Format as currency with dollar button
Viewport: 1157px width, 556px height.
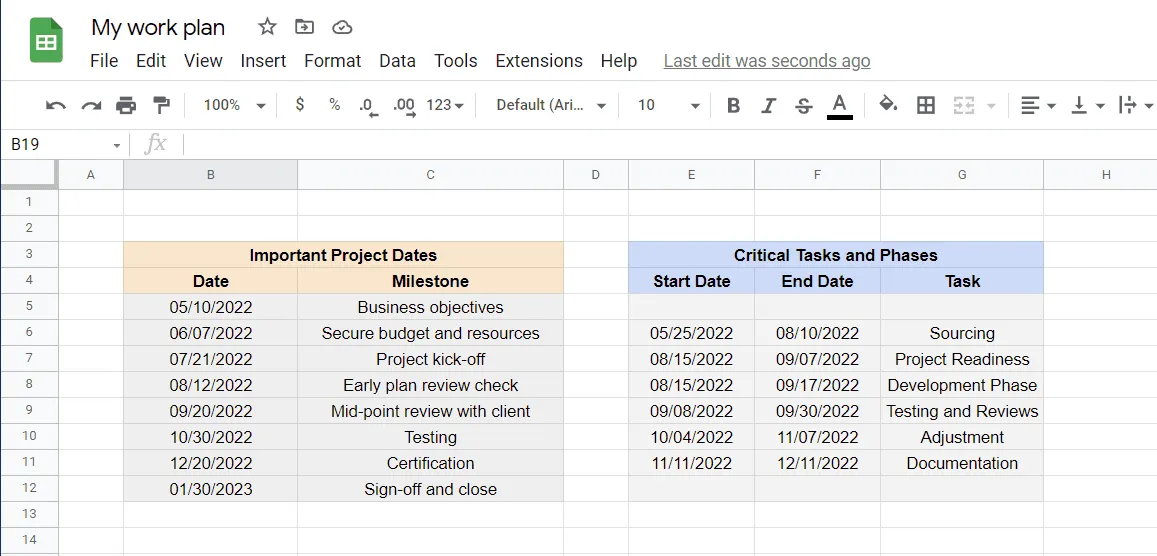coord(299,105)
